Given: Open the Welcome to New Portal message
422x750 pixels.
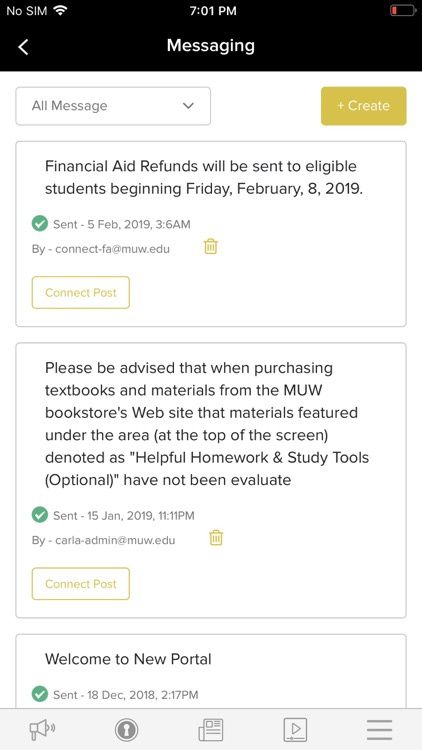Looking at the screenshot, I should coord(128,659).
